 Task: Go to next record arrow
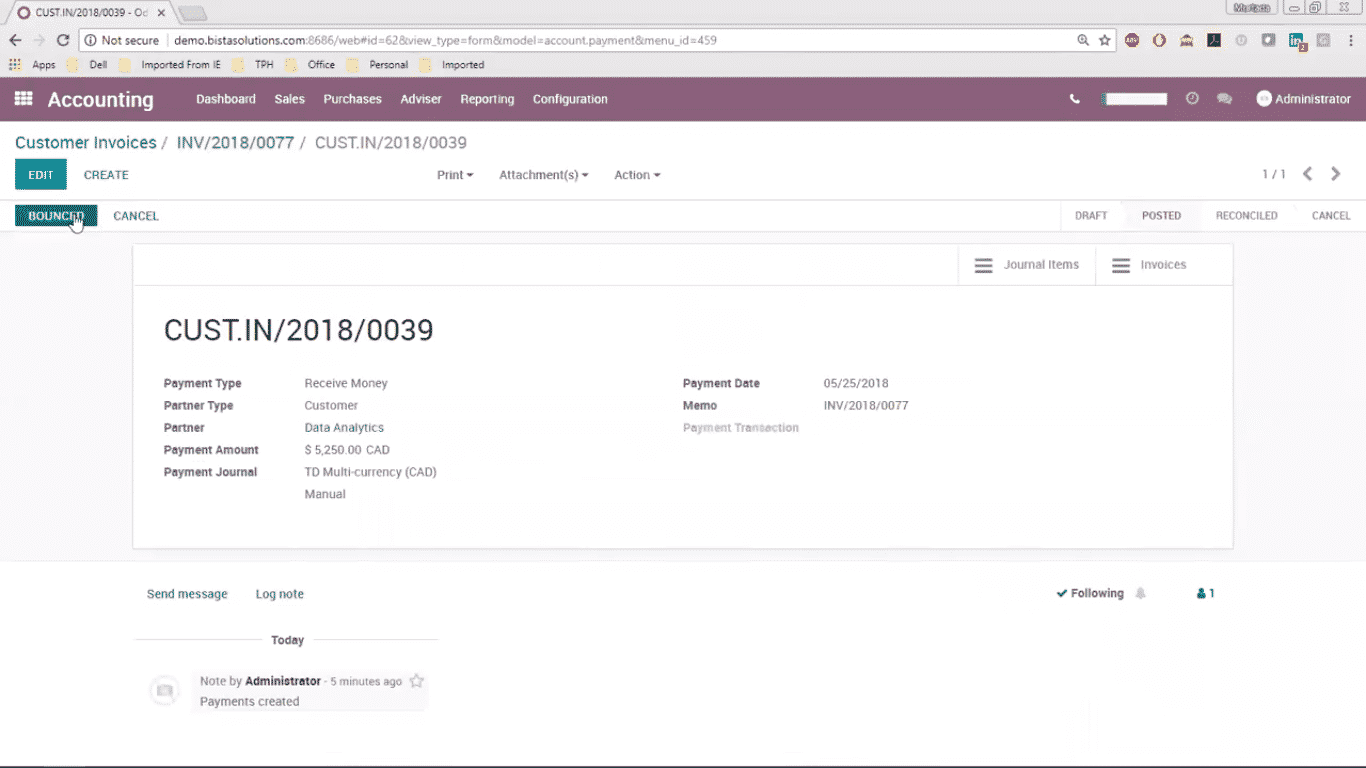(x=1336, y=174)
